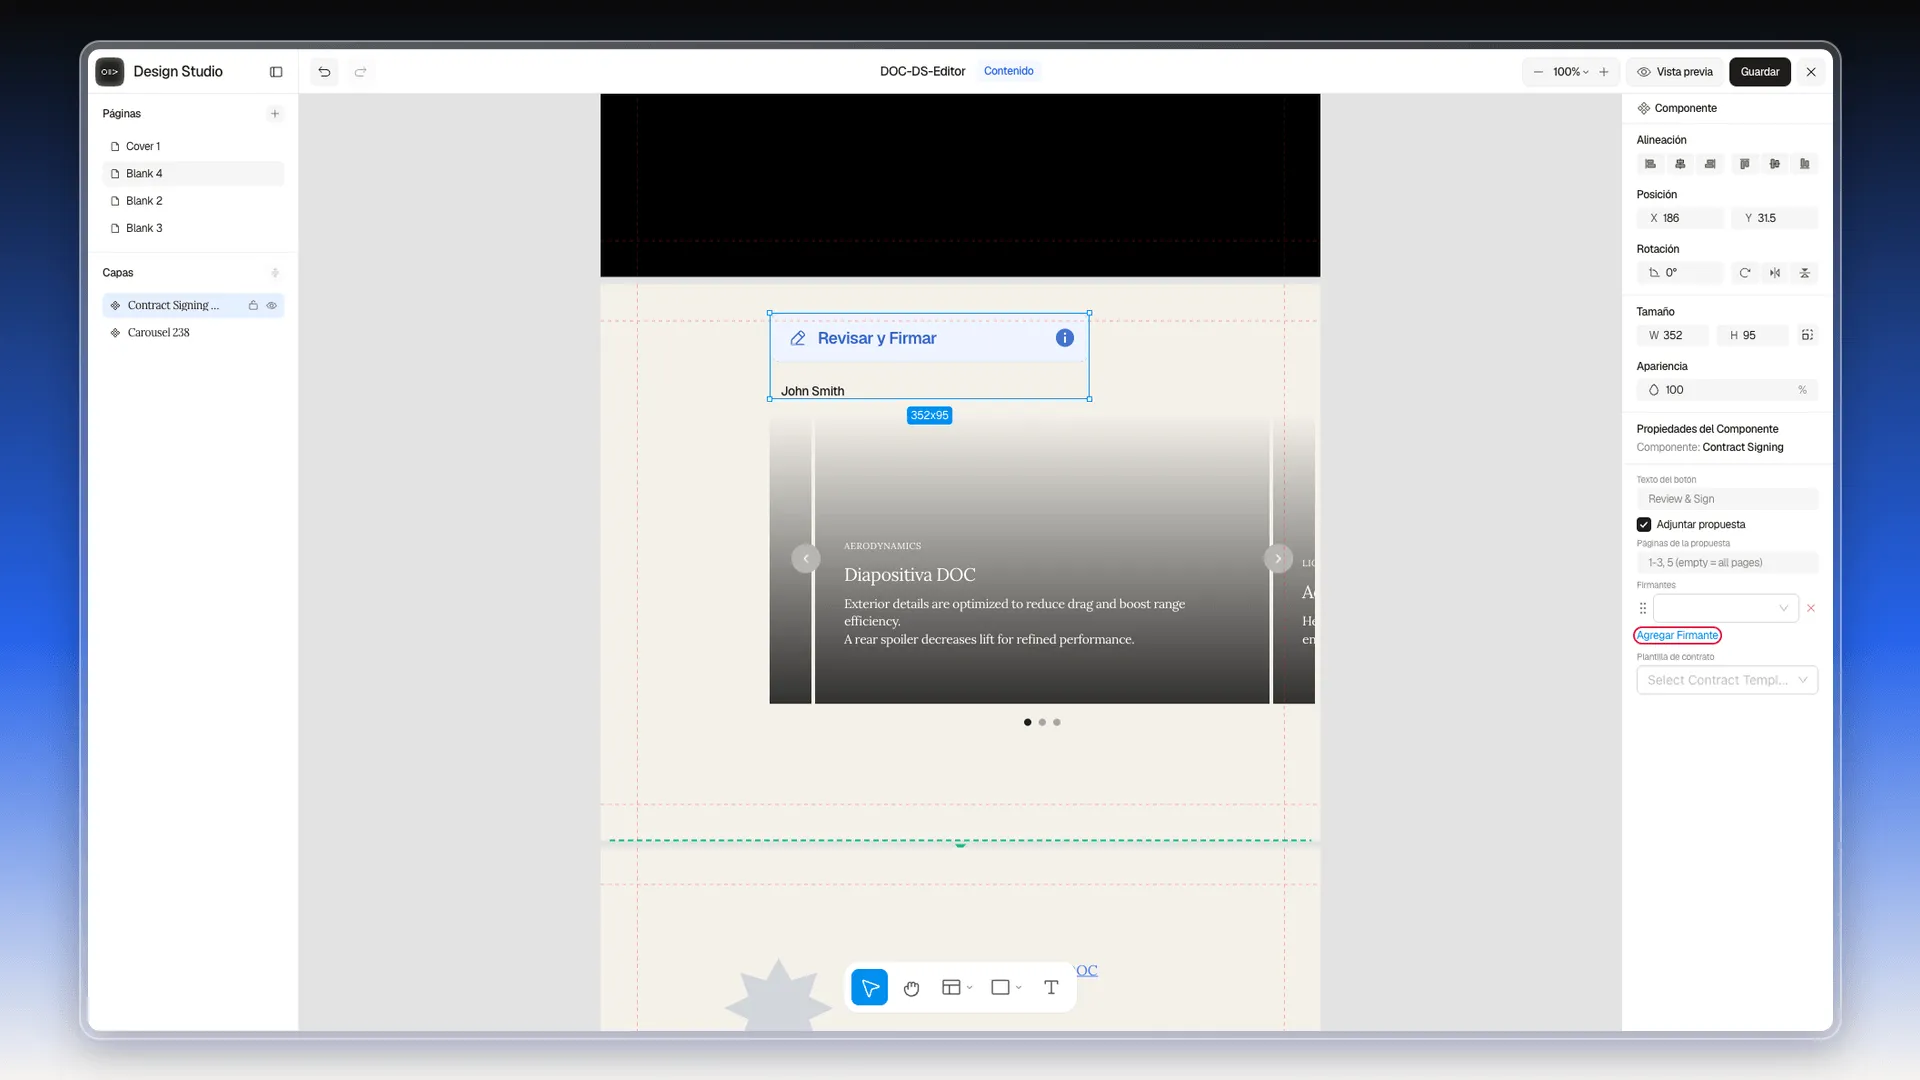The width and height of the screenshot is (1920, 1080).
Task: Click the Guardar button
Action: pos(1760,72)
